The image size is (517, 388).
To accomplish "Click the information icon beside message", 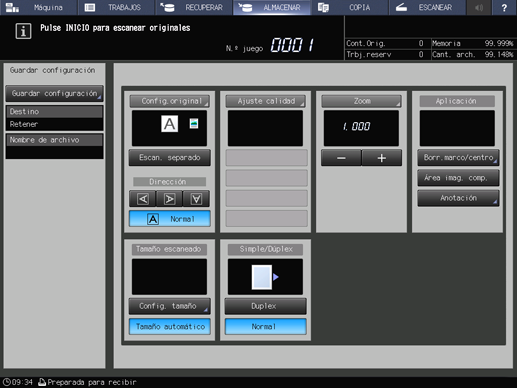I will point(23,31).
